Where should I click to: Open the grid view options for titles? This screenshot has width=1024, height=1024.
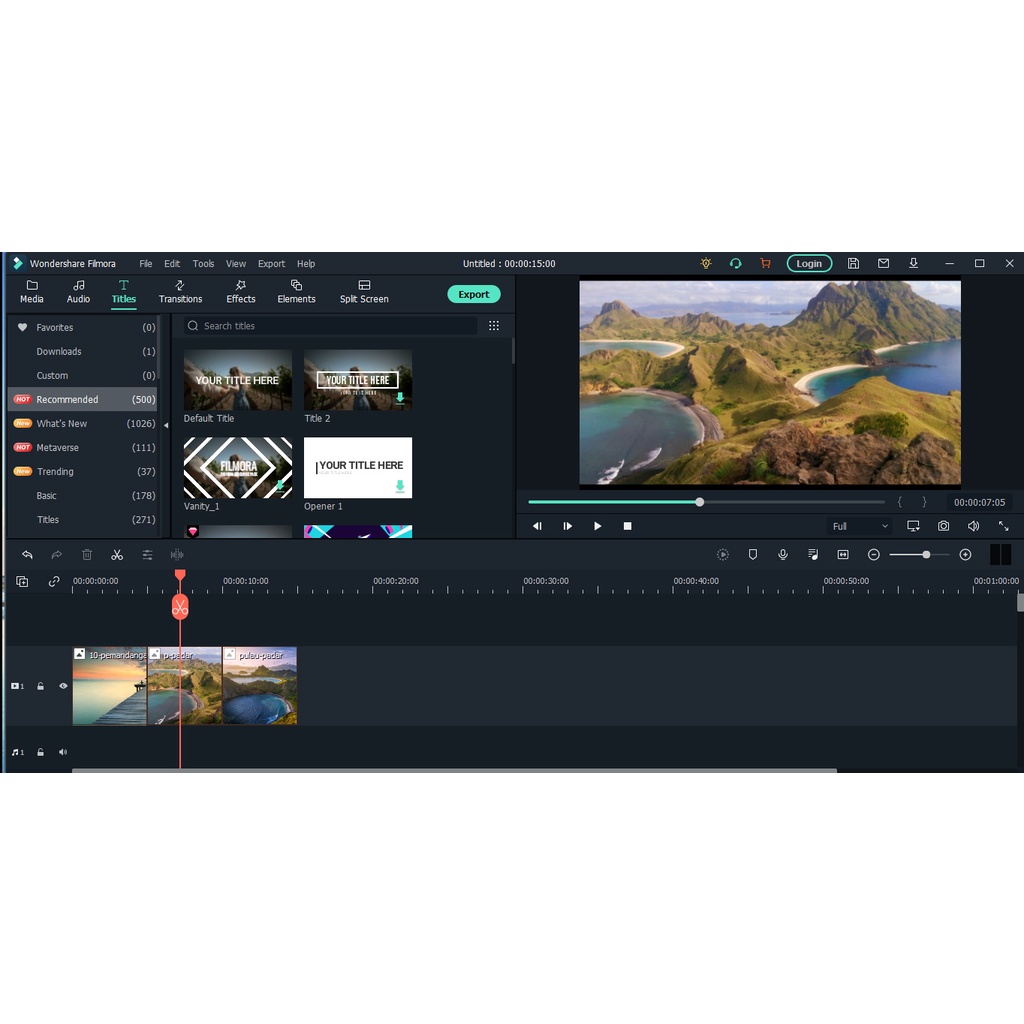pyautogui.click(x=494, y=326)
